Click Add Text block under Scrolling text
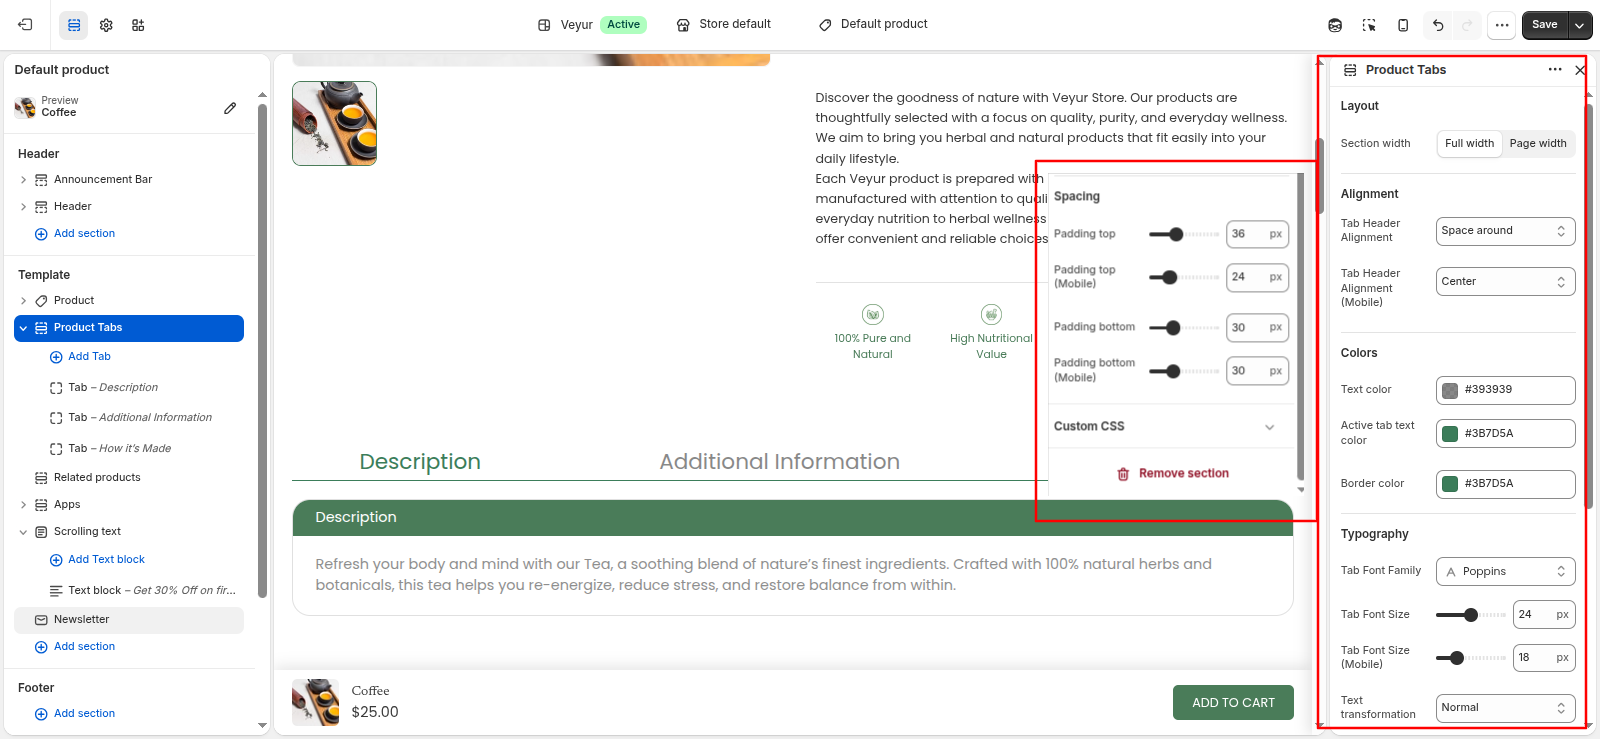The height and width of the screenshot is (739, 1600). coord(97,560)
